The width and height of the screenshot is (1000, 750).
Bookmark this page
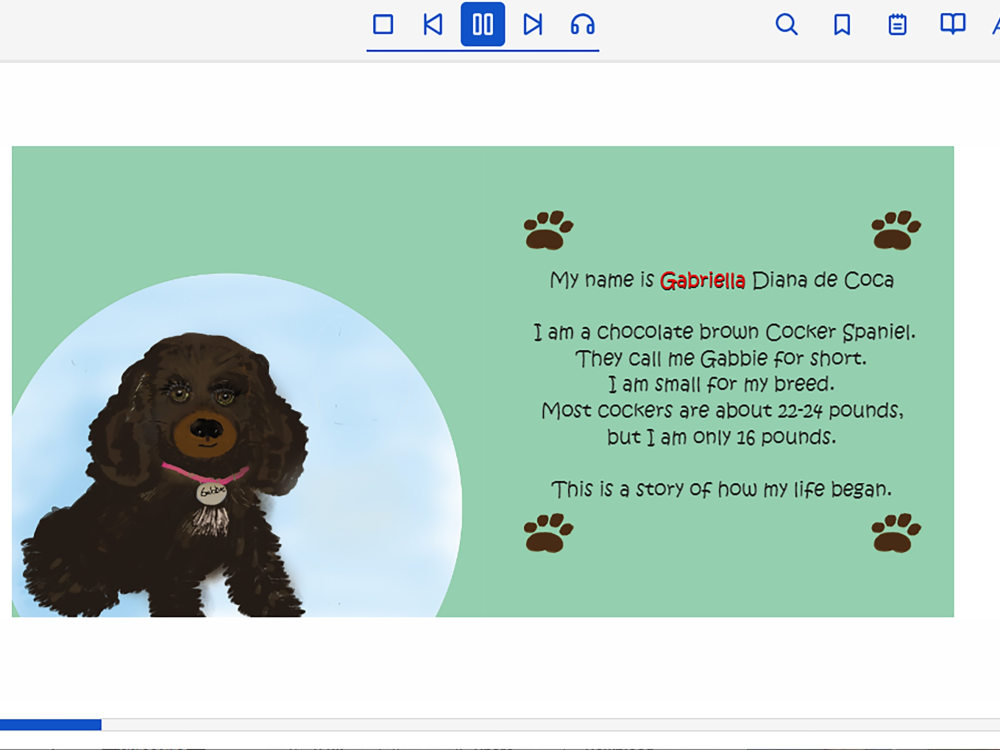coord(842,25)
